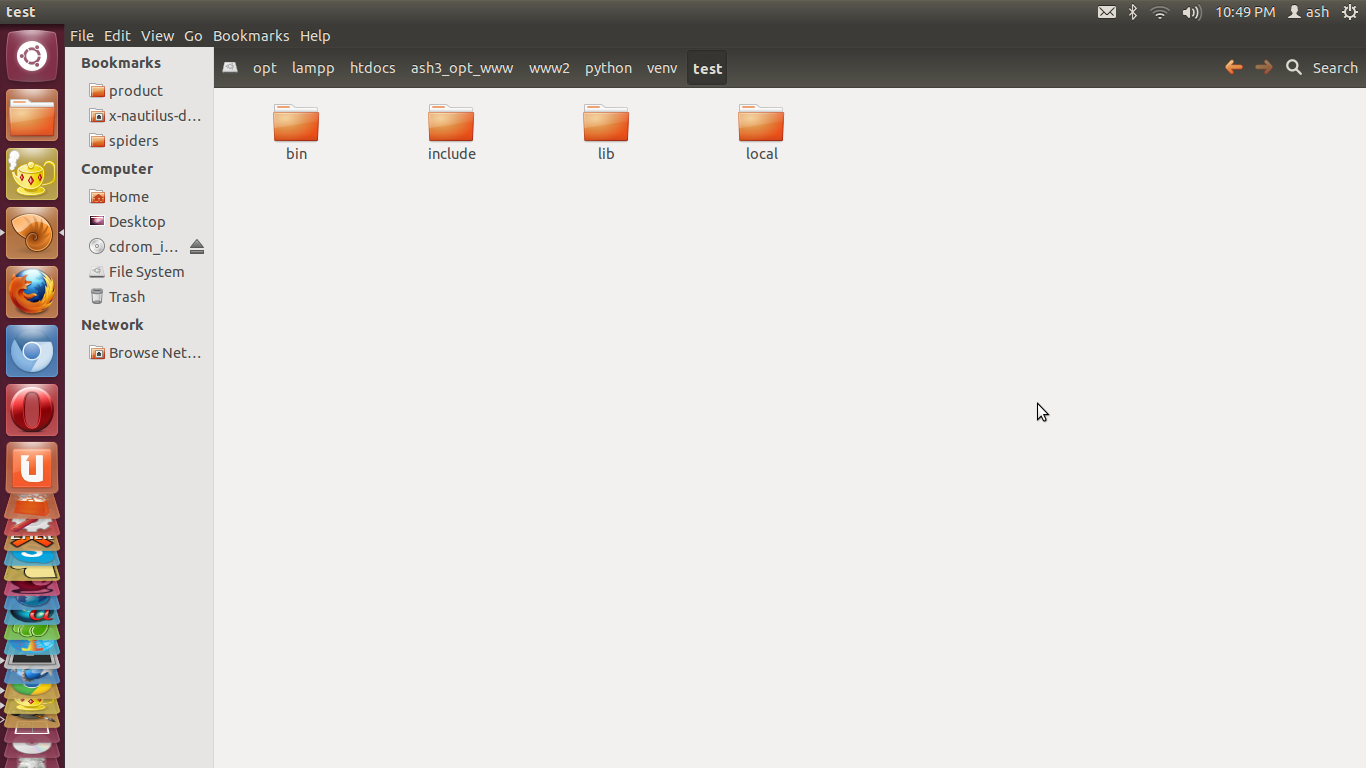Open the system power gear menu
Screen dimensions: 1366x768
[1349, 12]
